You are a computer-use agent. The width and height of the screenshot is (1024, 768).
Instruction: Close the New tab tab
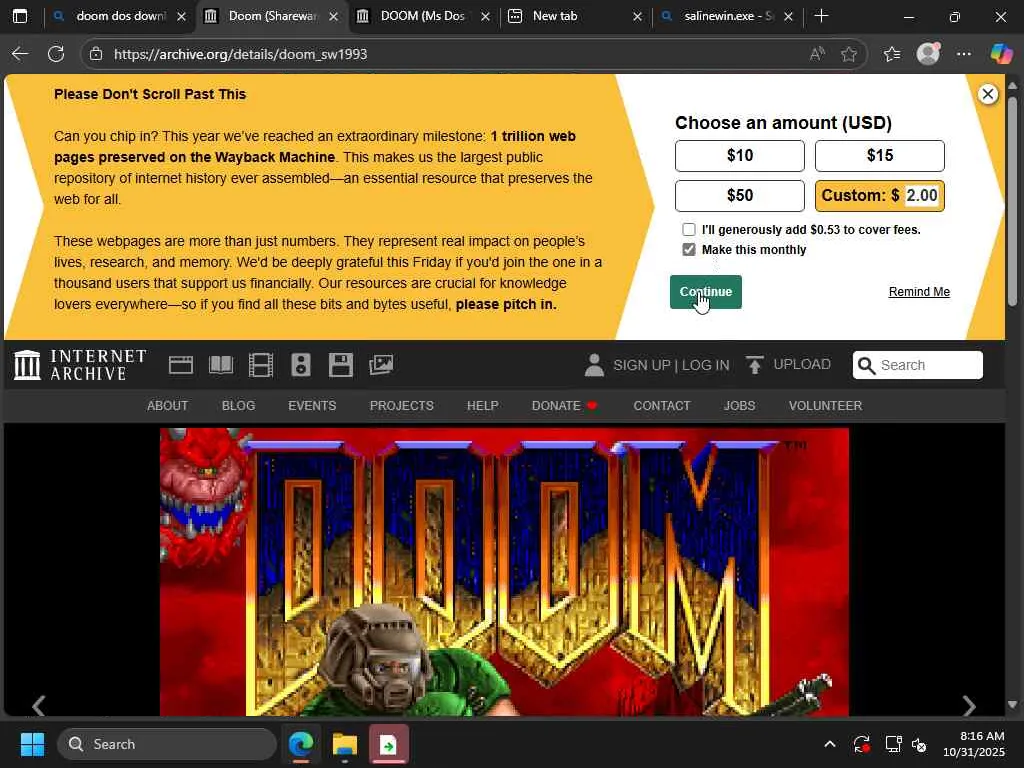click(637, 17)
